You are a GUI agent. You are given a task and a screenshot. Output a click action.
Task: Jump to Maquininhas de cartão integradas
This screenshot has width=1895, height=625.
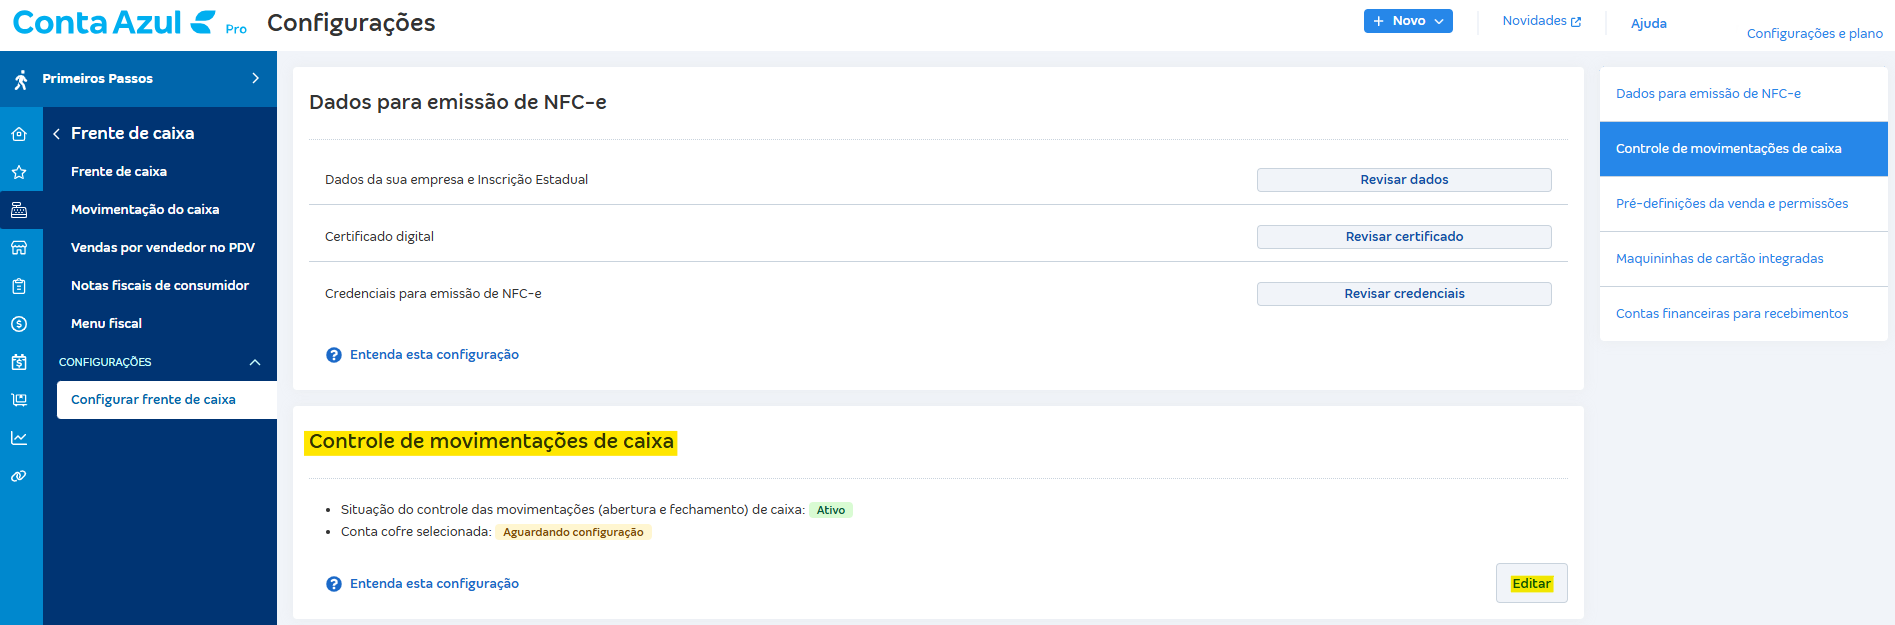[1744, 259]
